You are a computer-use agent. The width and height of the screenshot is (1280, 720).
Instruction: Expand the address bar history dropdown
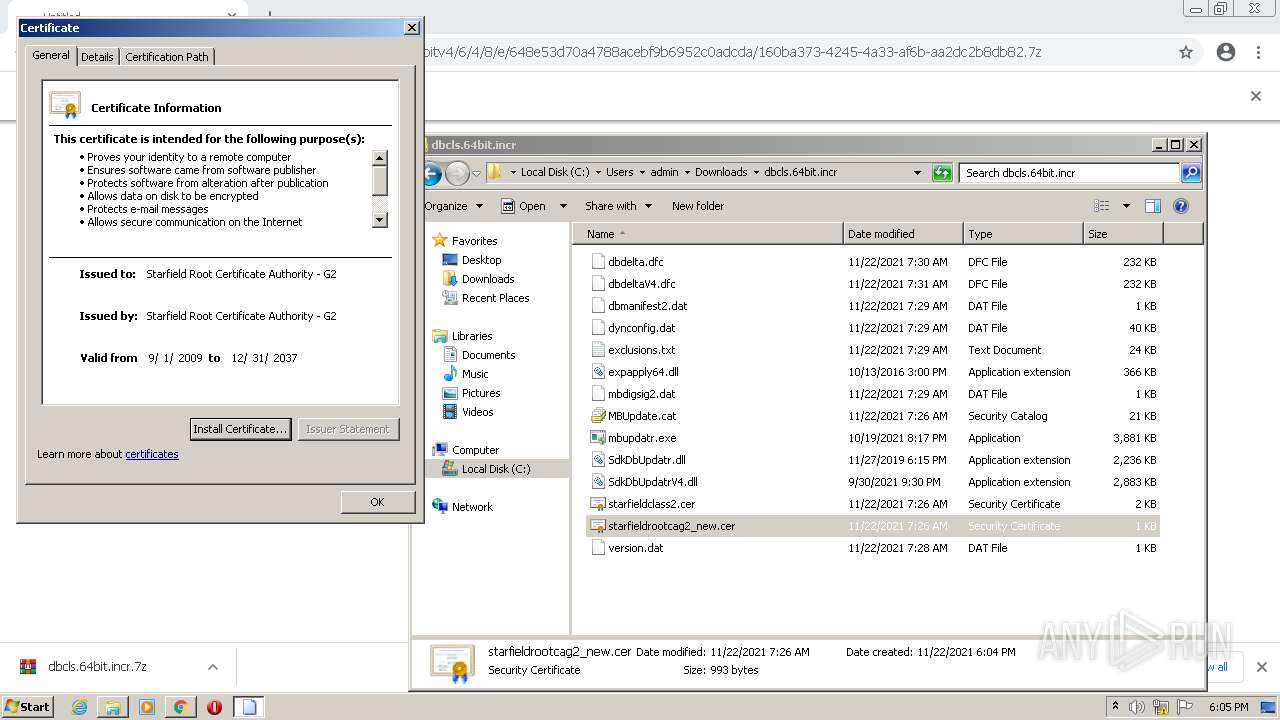pyautogui.click(x=917, y=173)
